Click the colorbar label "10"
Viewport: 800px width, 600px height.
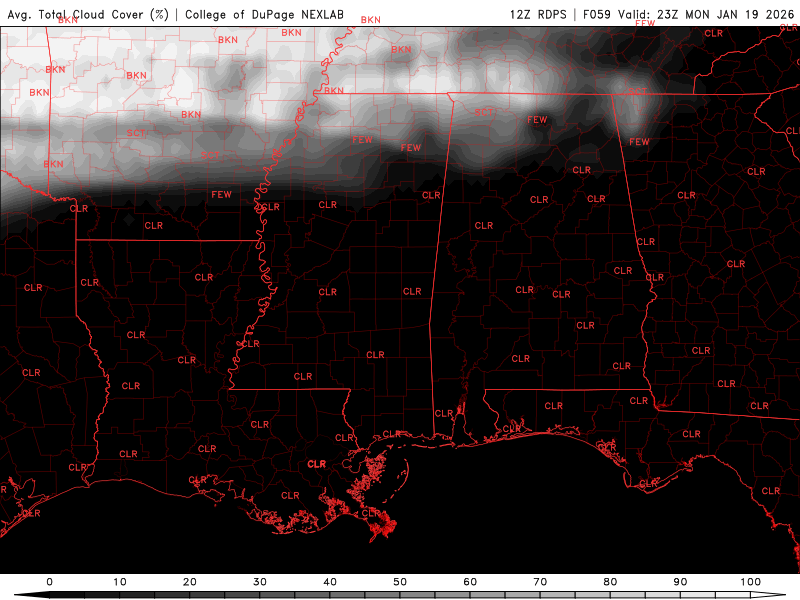pos(119,582)
